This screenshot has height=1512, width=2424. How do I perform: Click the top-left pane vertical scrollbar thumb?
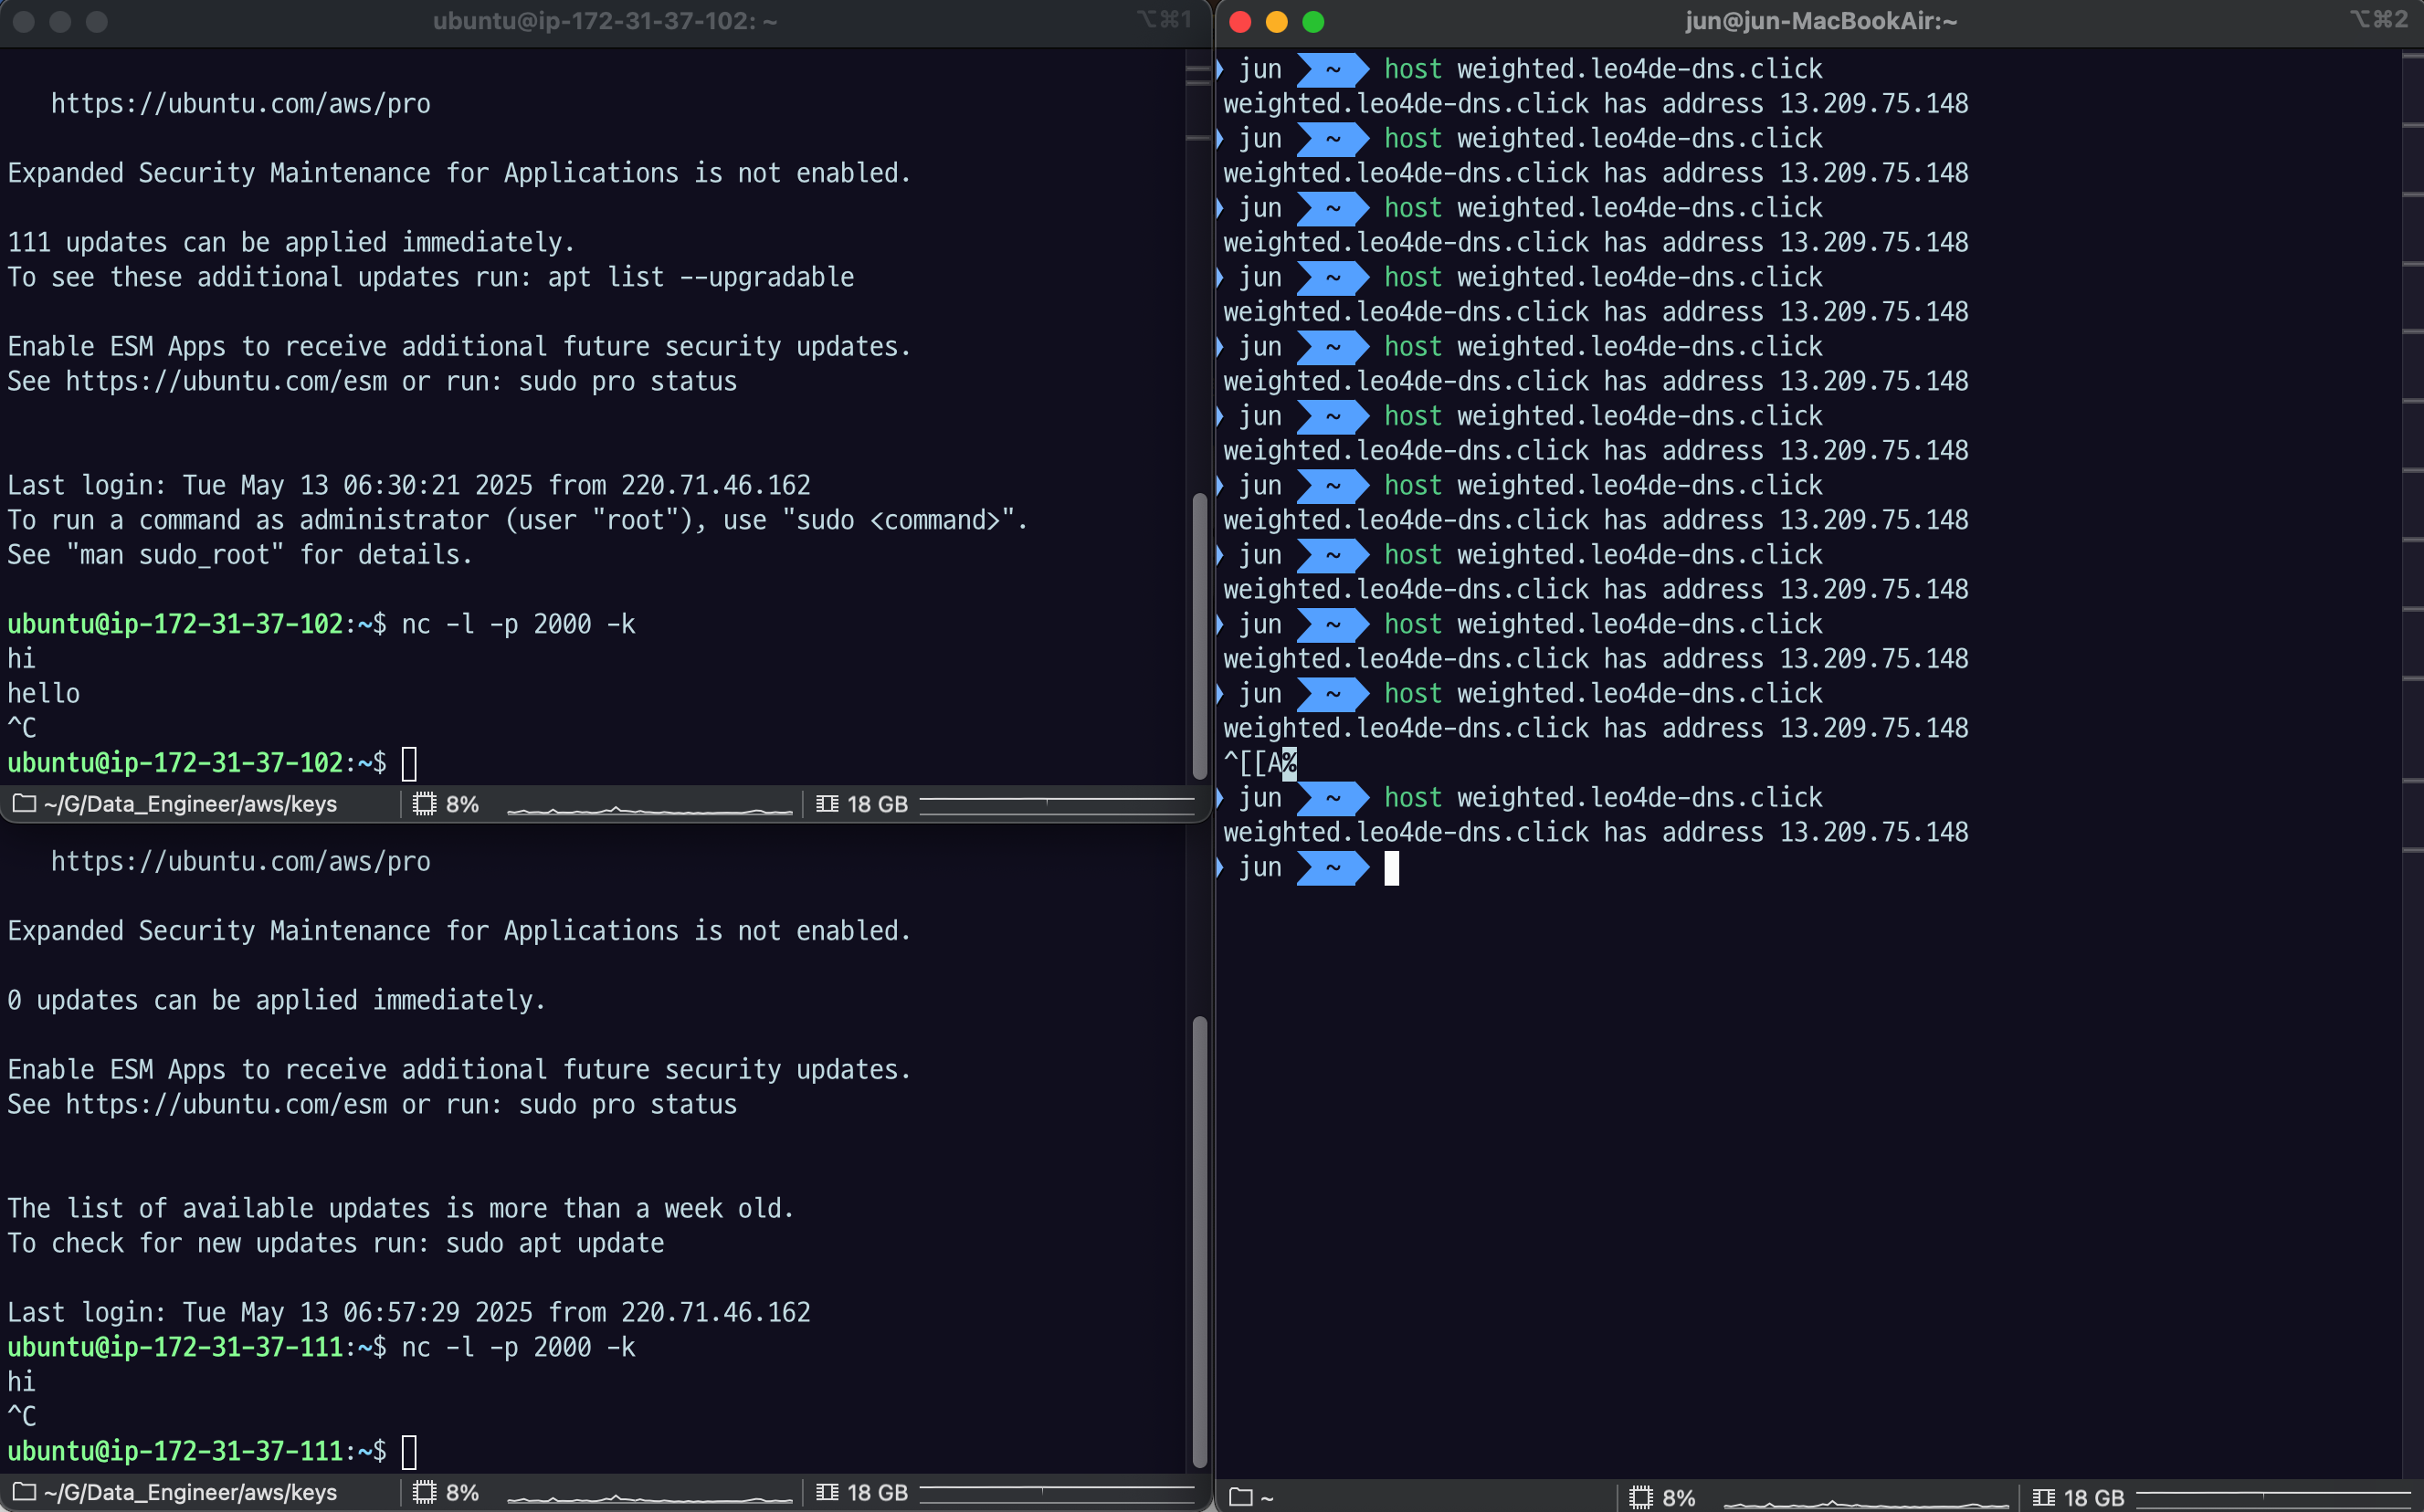[x=1199, y=636]
